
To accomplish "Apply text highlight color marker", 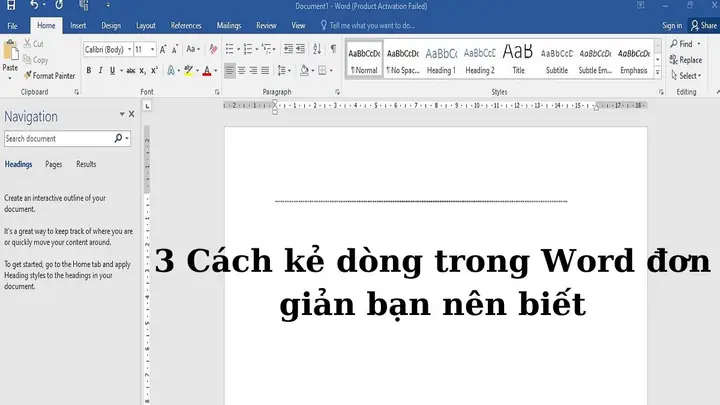I will click(x=188, y=70).
